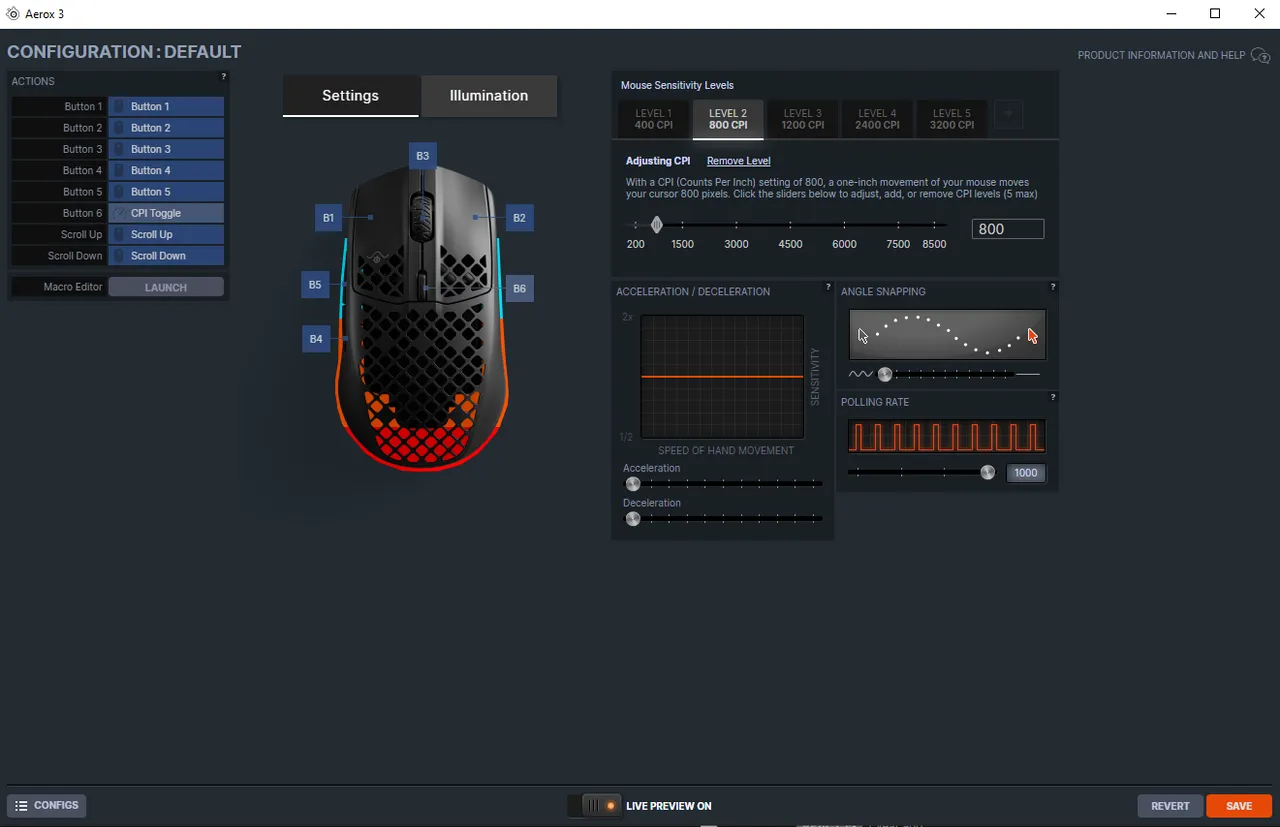This screenshot has height=827, width=1280.
Task: Click the "Live Preview On" text
Action: click(x=669, y=806)
